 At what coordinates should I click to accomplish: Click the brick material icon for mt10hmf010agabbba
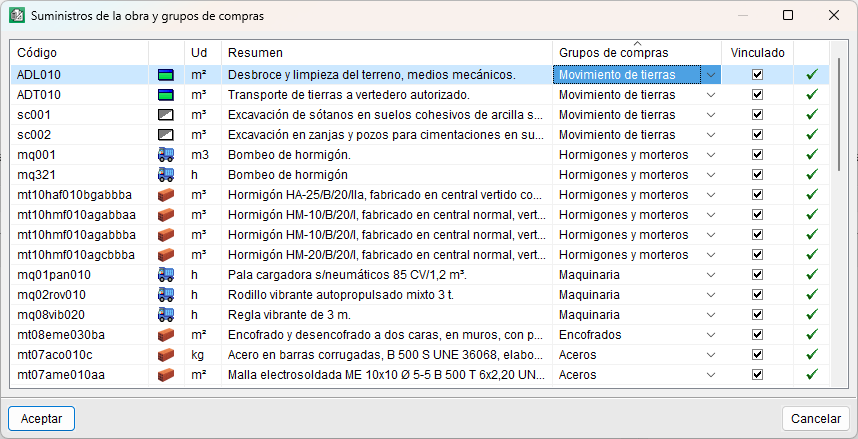tap(166, 235)
